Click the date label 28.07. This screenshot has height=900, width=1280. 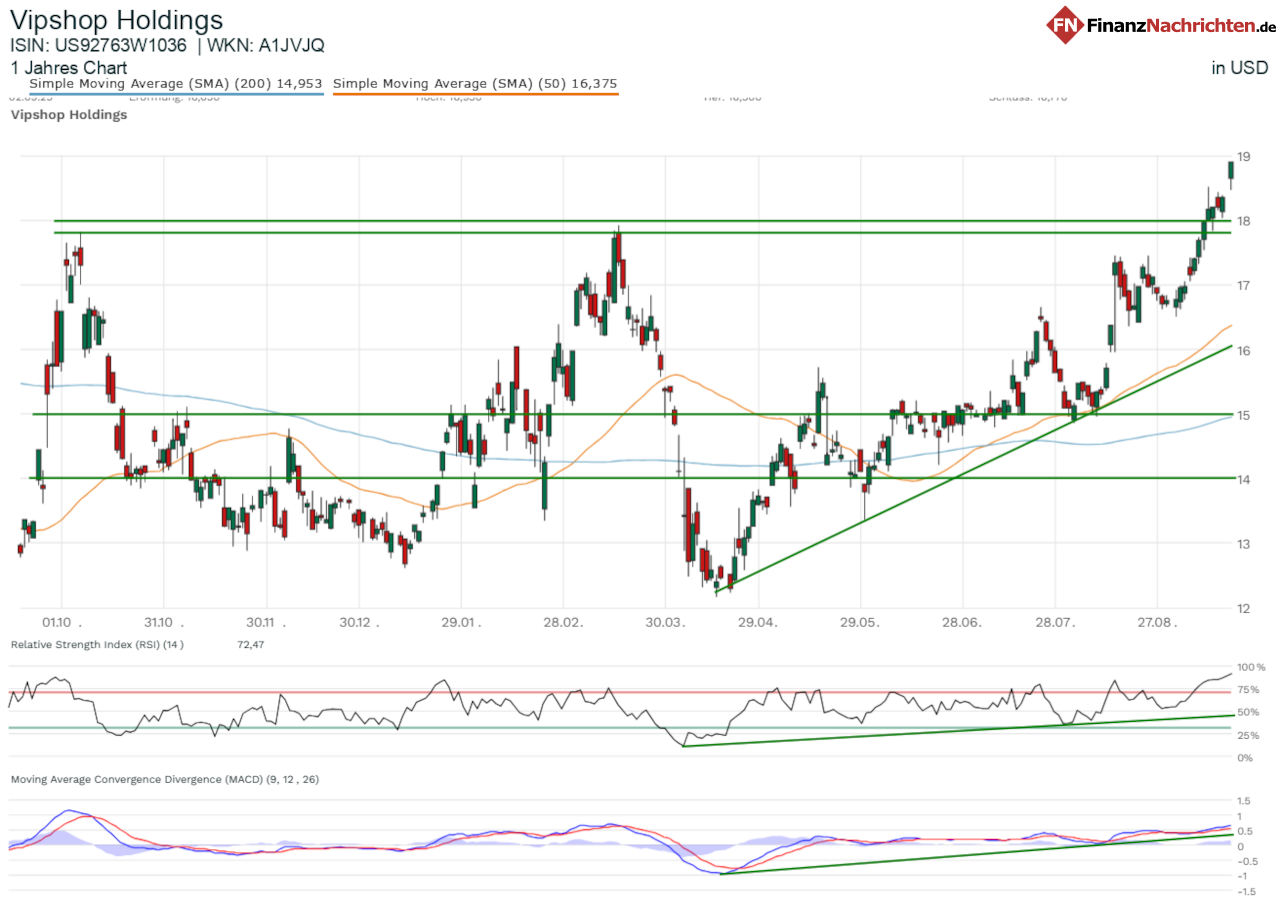point(1057,621)
